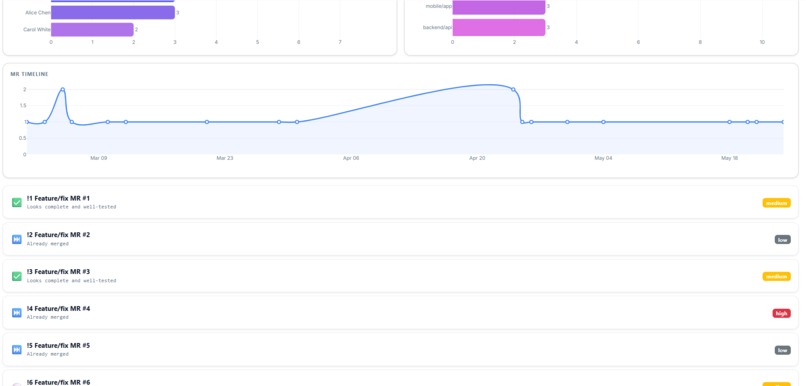Viewport: 806px width, 386px height.
Task: Click the 'May 04' timeline date label
Action: coord(603,158)
